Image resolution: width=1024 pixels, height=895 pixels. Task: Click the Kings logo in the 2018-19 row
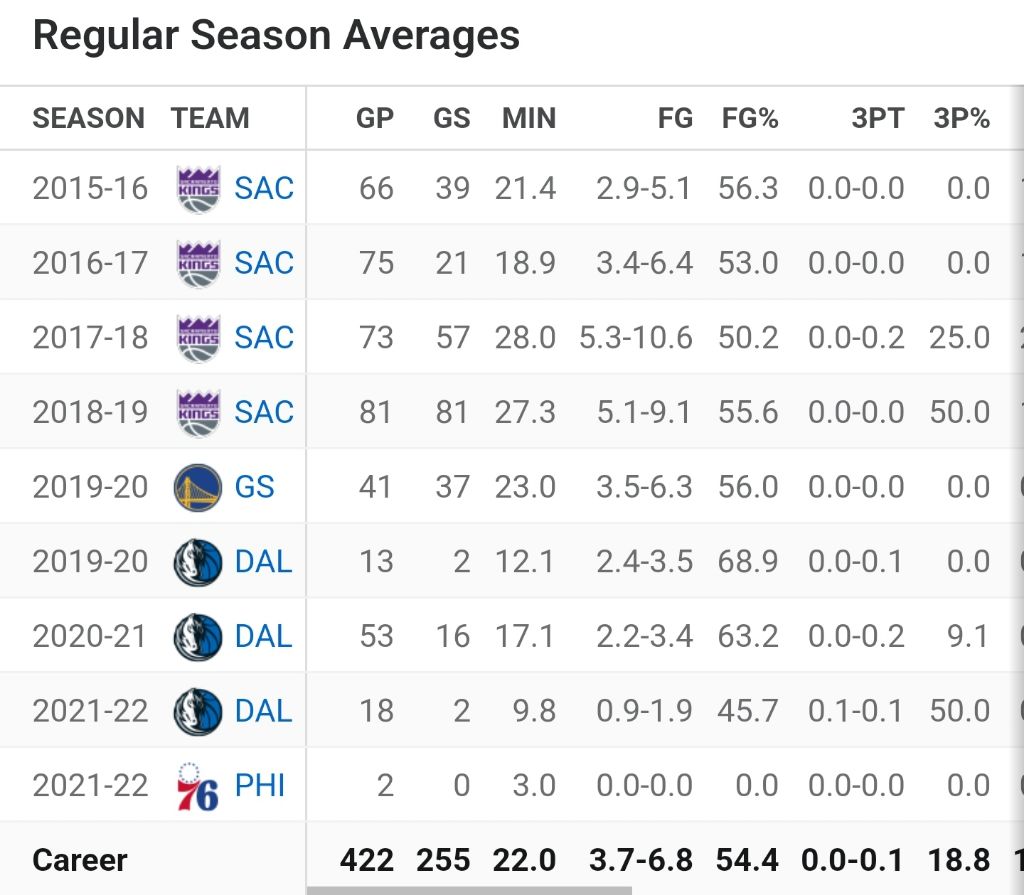click(x=197, y=412)
